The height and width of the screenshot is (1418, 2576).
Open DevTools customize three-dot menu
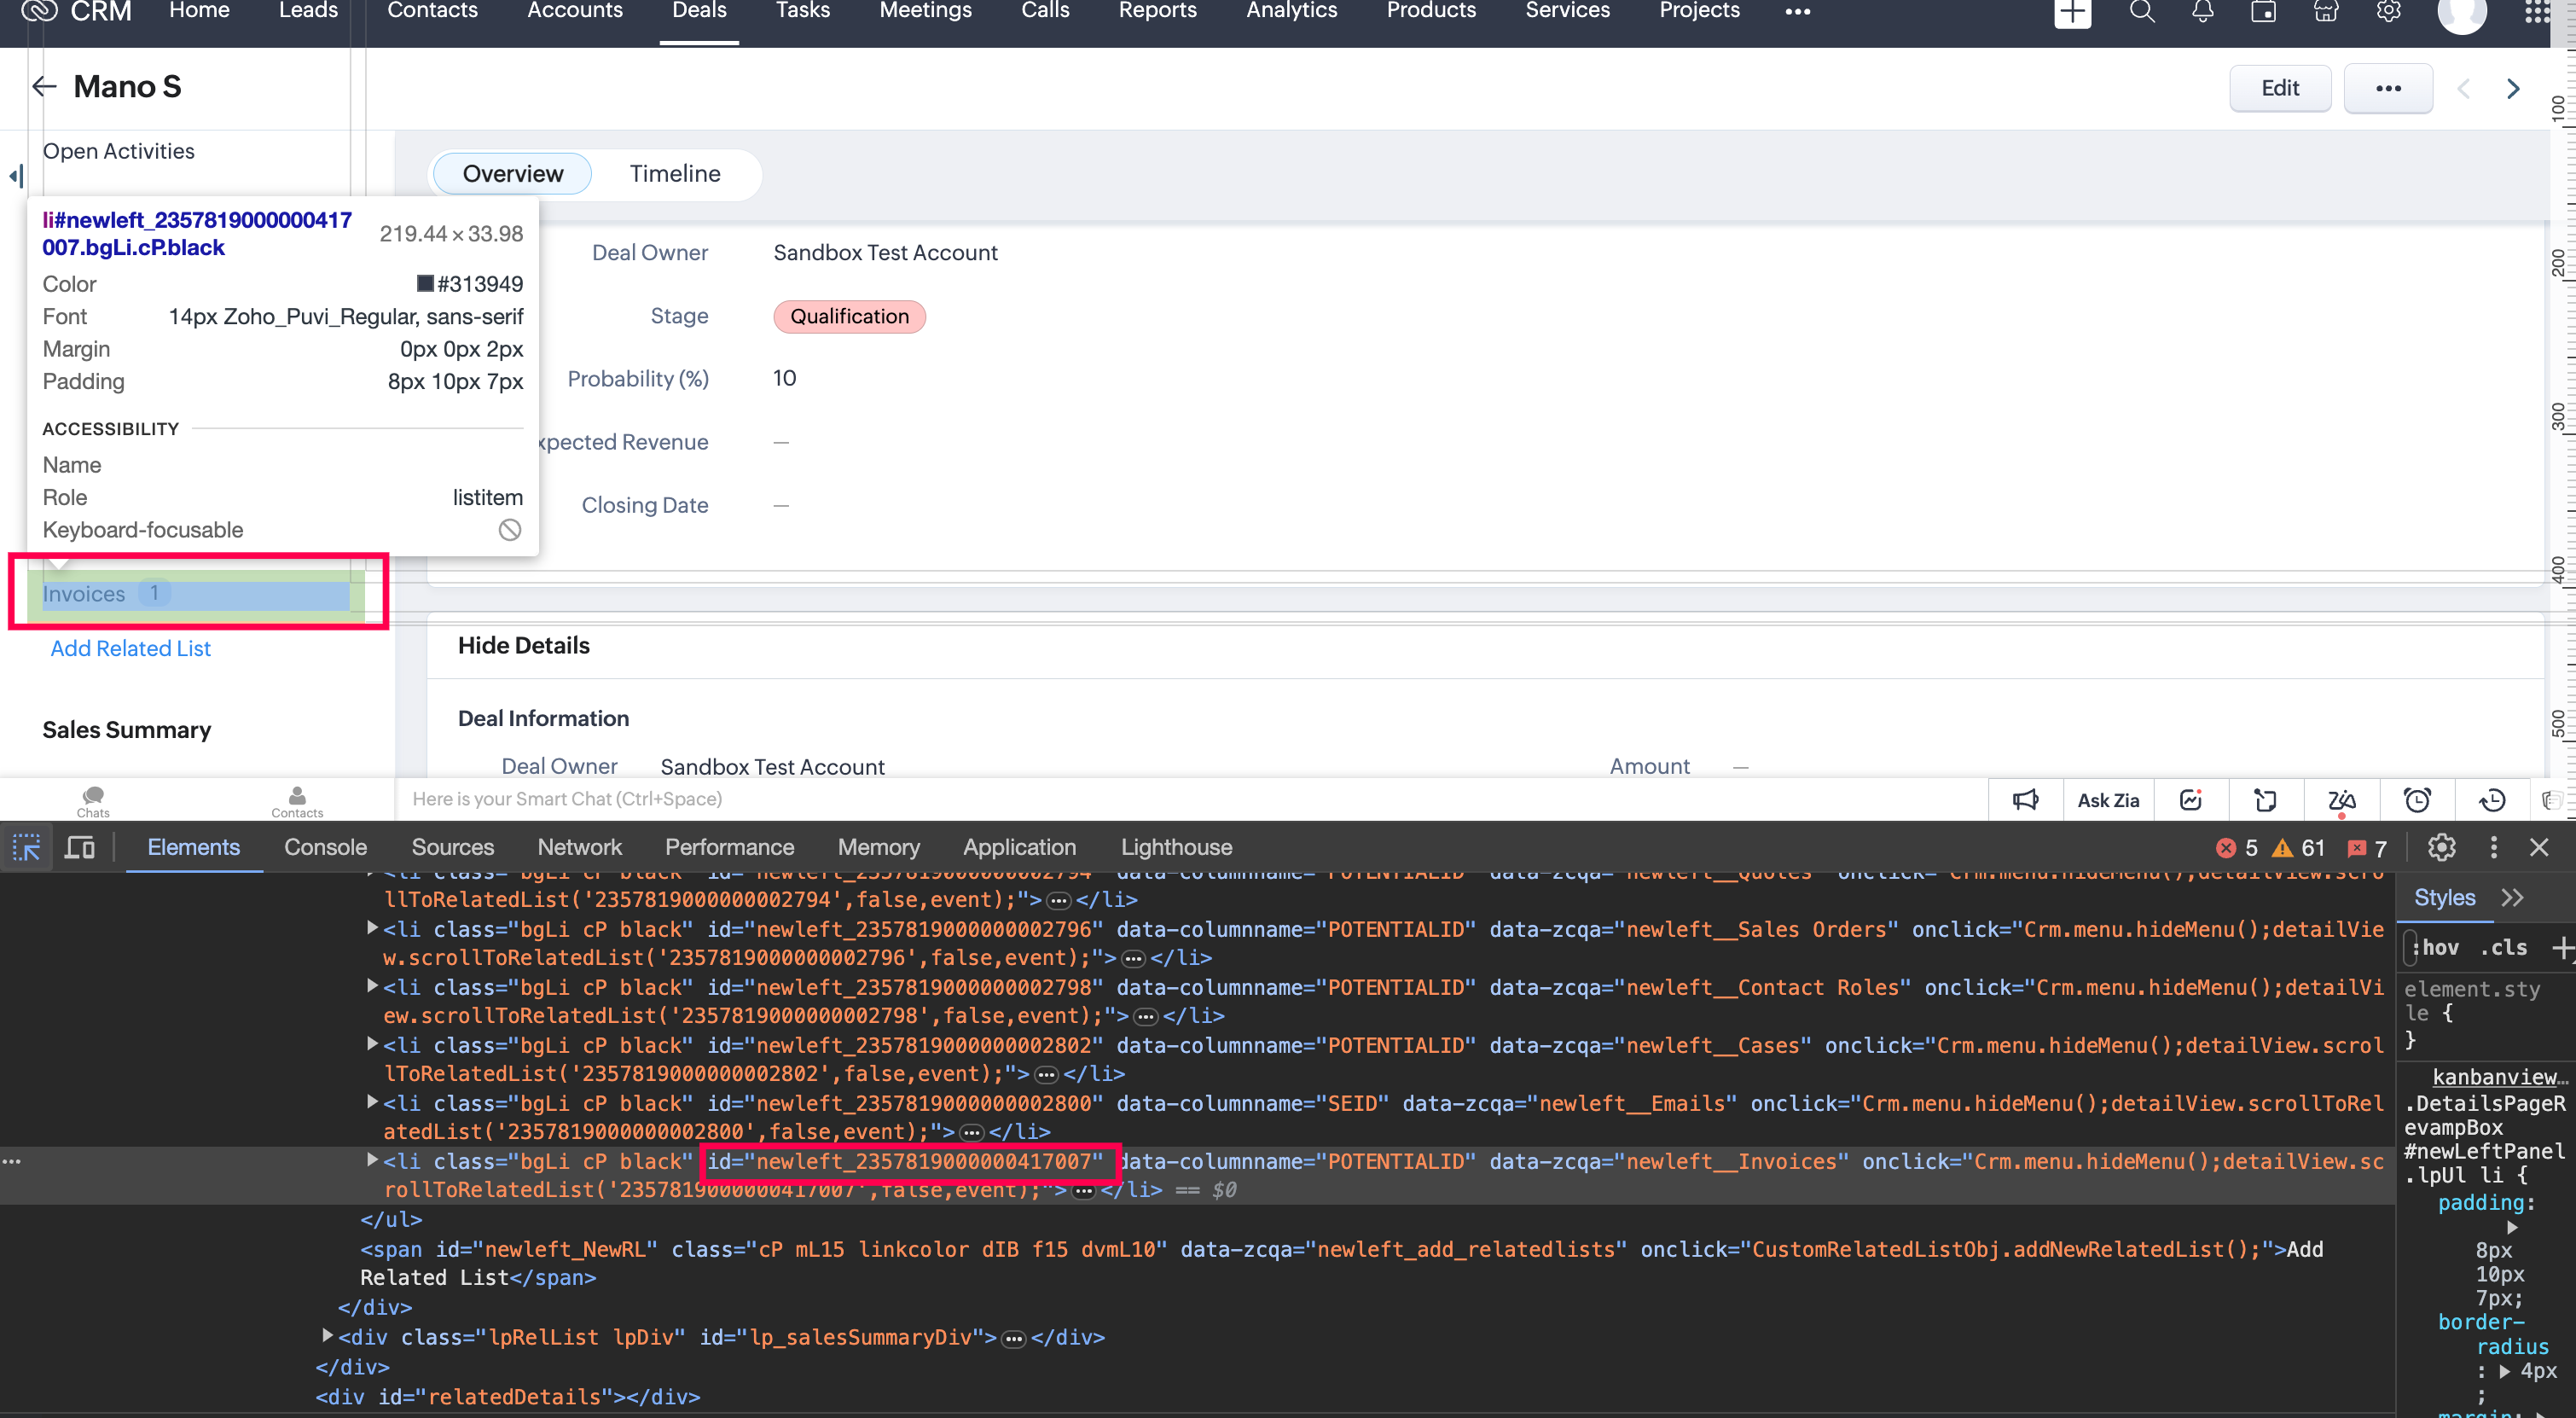coord(2494,848)
